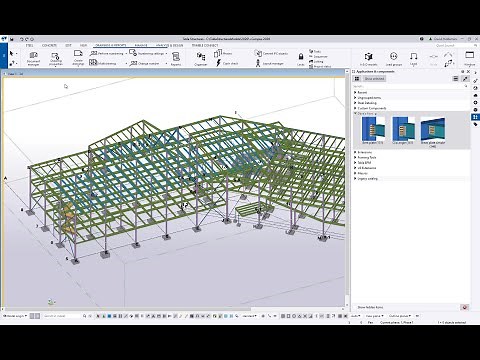Image resolution: width=480 pixels, height=360 pixels.
Task: Open the Phases manager
Action: tap(223, 53)
